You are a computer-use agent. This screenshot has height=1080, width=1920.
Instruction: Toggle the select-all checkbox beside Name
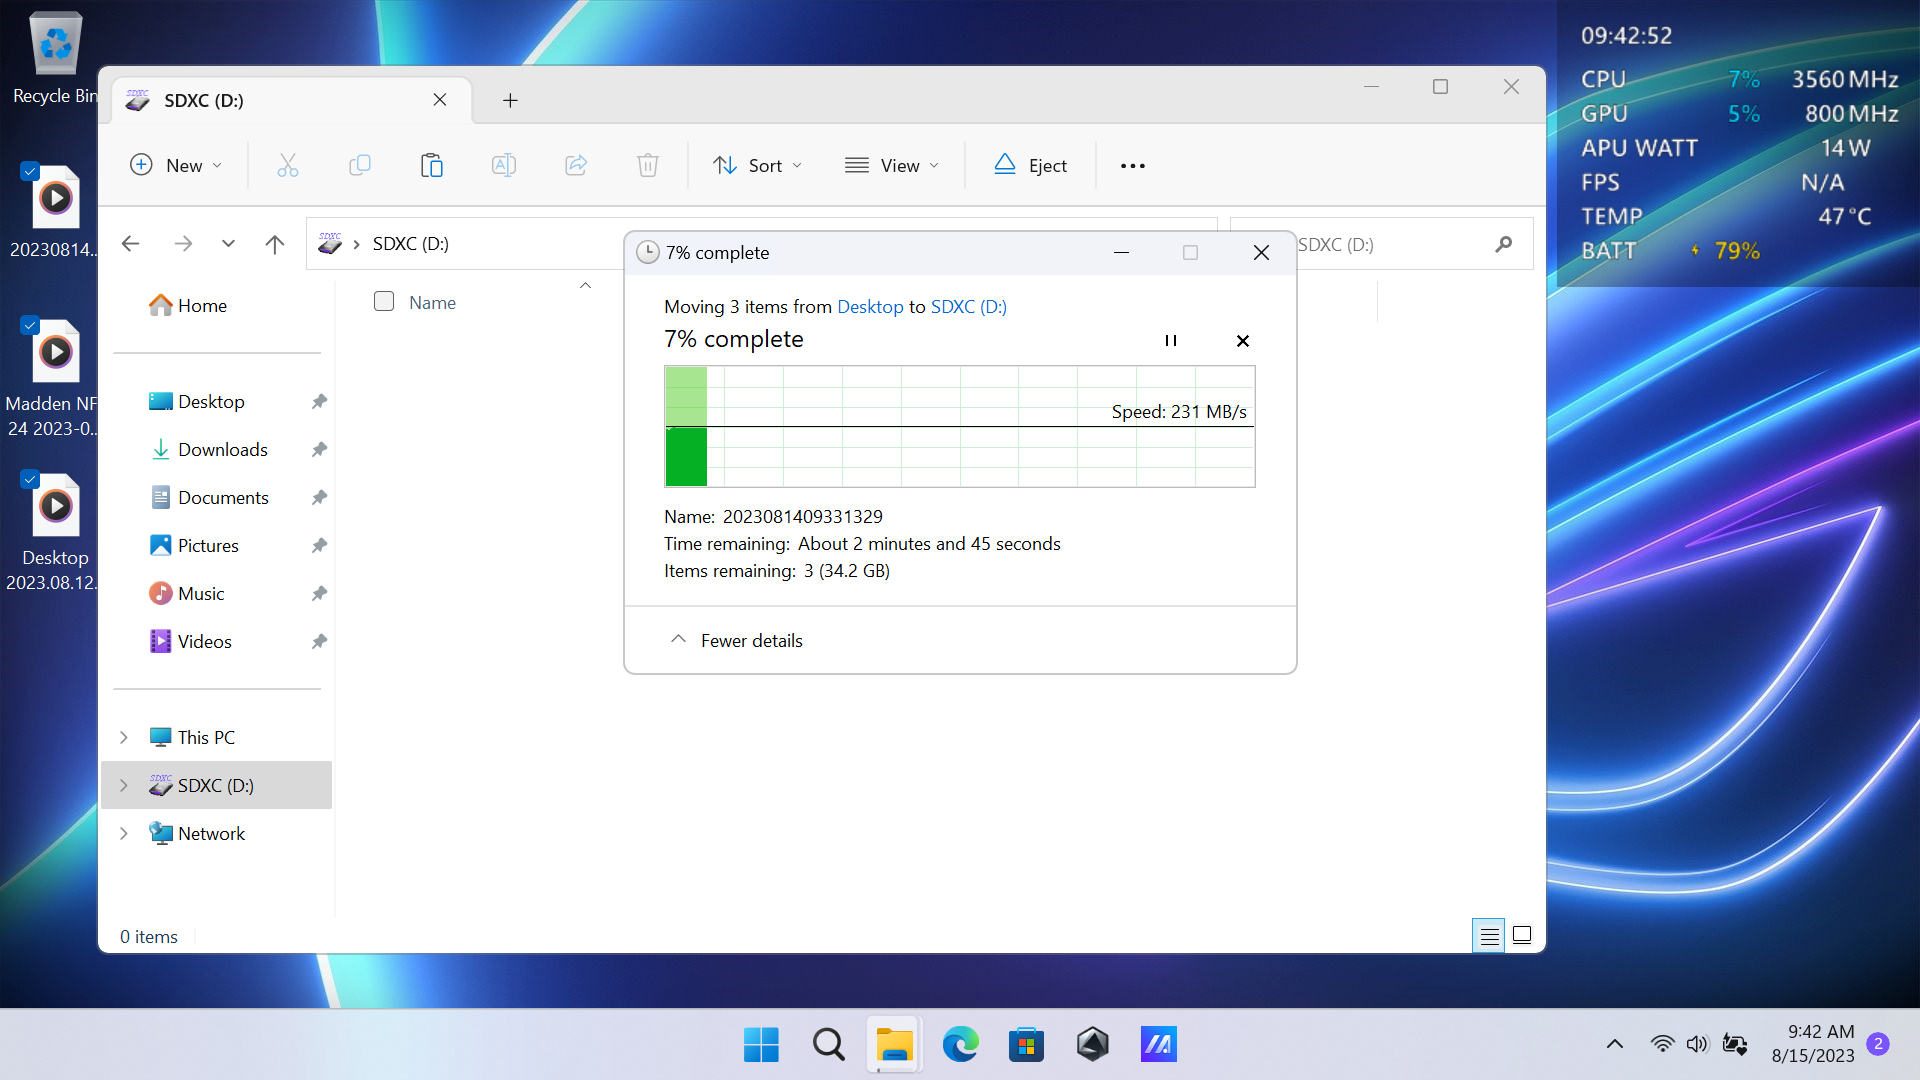384,302
